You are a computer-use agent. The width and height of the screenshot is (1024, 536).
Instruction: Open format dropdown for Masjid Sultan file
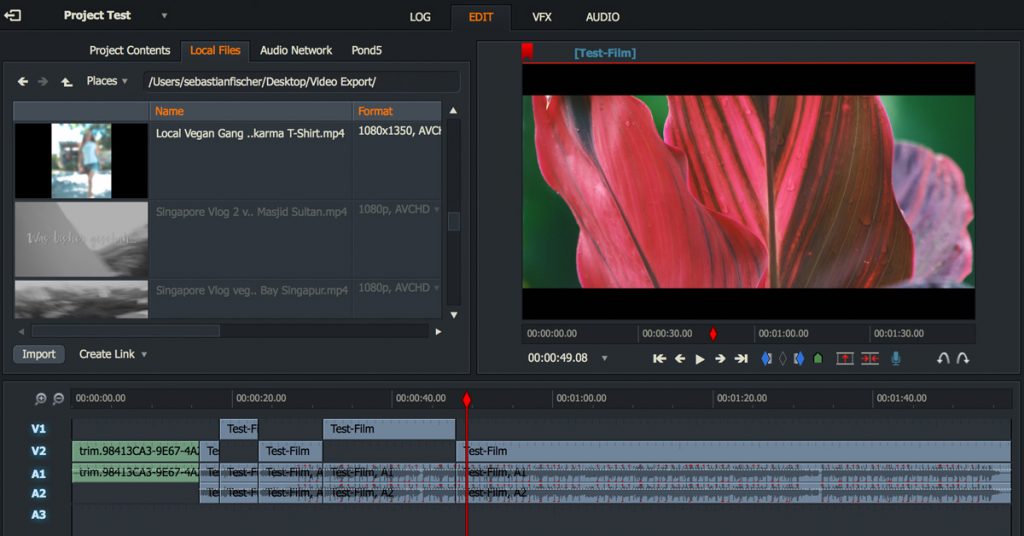(436, 210)
